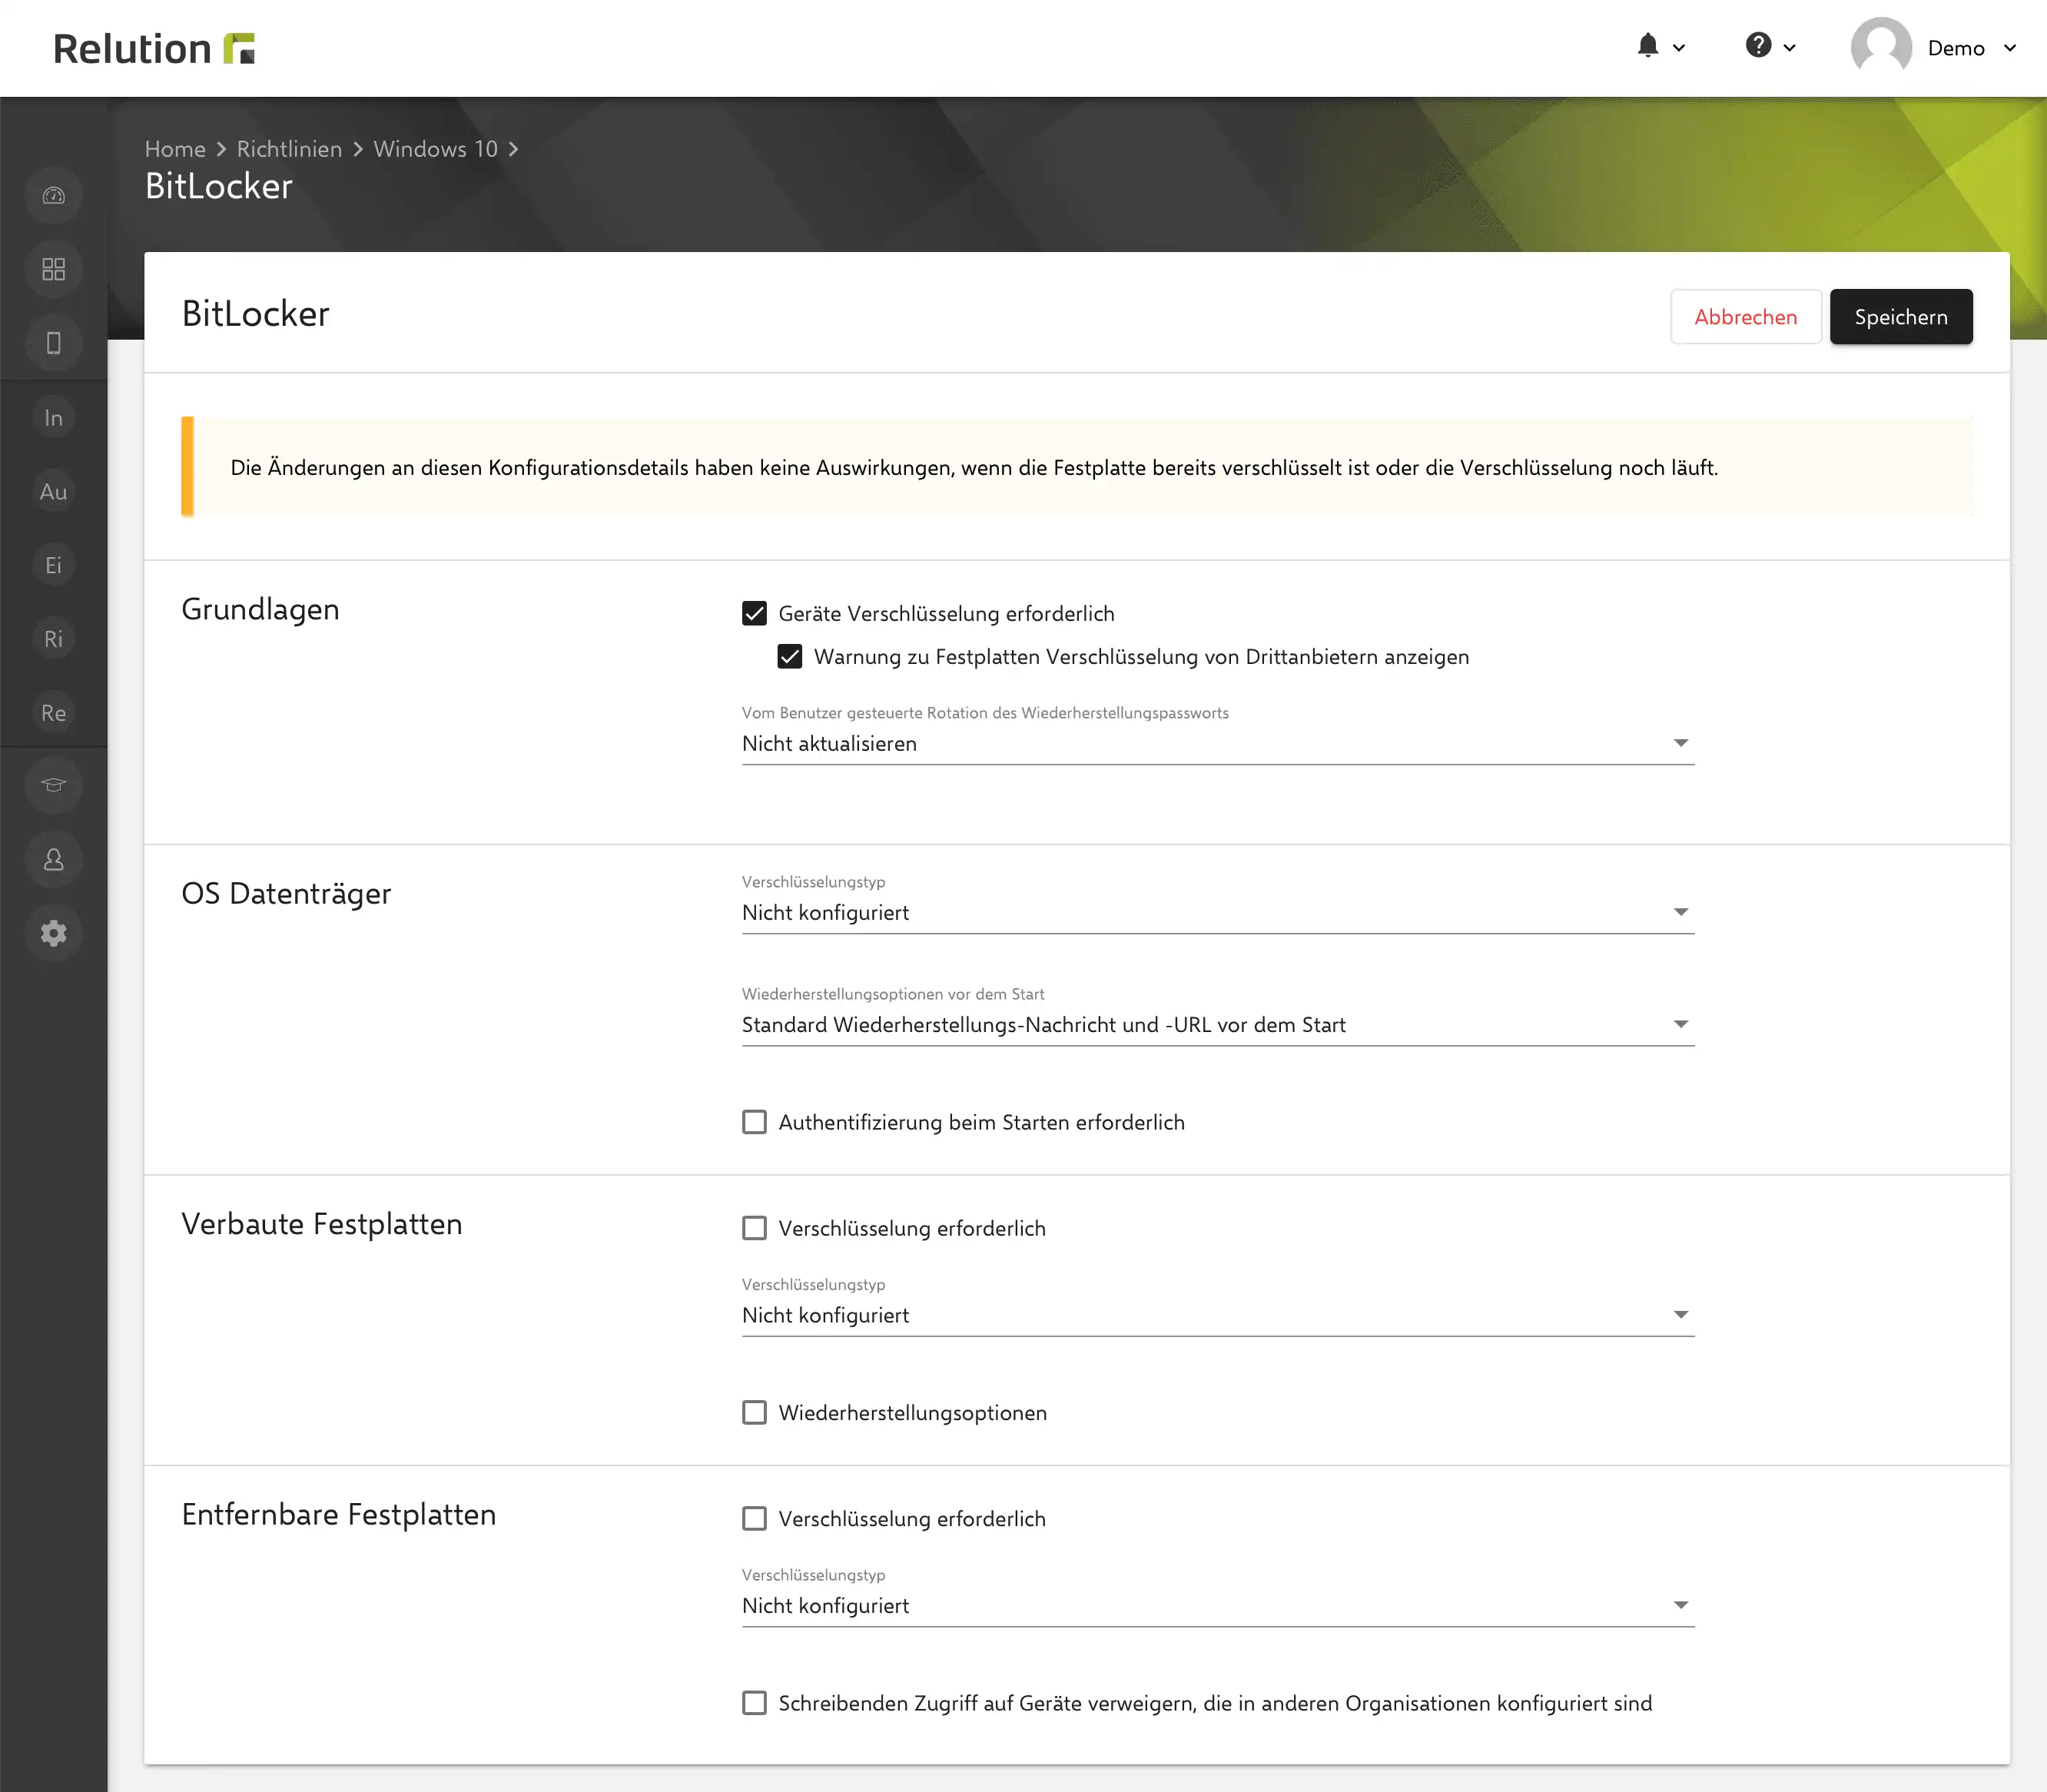Open the help question mark icon

[1758, 46]
